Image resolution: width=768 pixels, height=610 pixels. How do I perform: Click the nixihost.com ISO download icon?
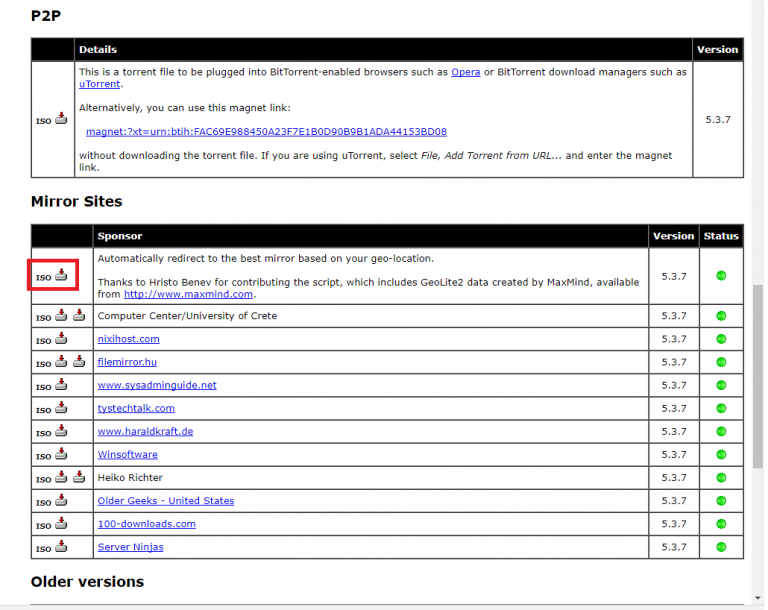61,339
